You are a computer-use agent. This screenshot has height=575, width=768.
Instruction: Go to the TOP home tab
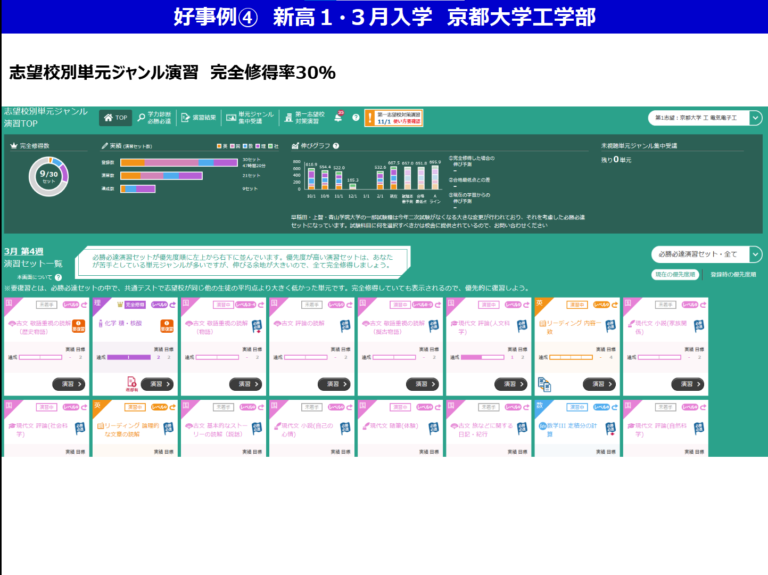tap(116, 118)
